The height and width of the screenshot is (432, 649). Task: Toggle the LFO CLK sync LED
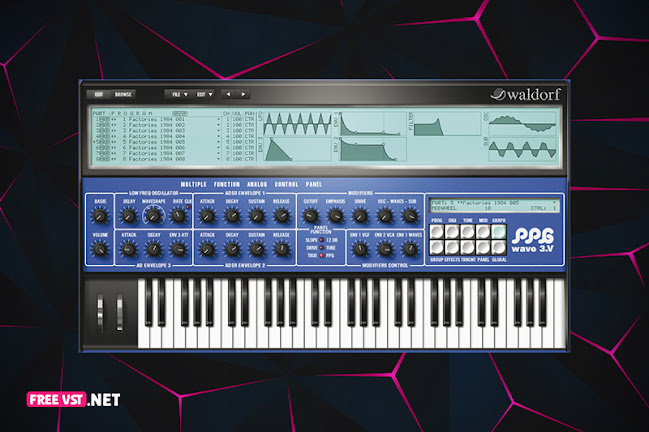188,206
